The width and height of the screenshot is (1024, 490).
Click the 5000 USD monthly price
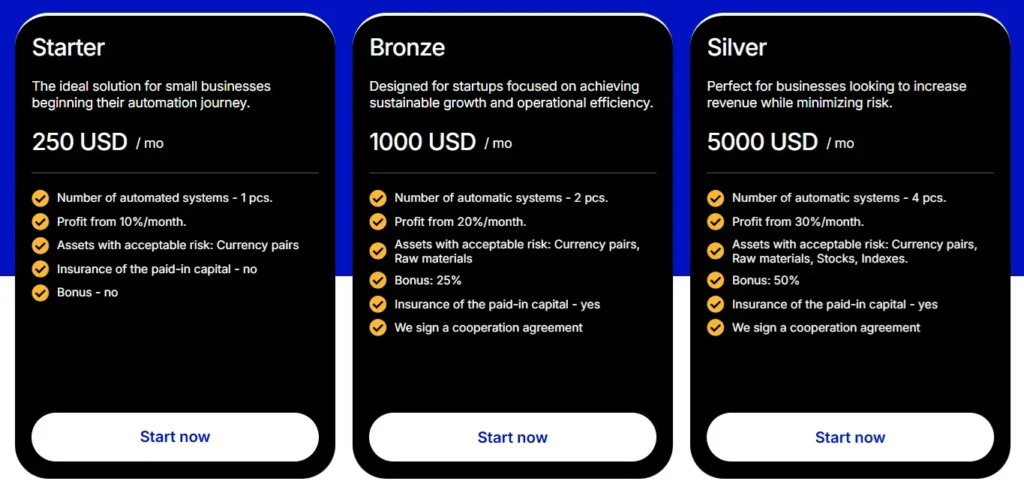(762, 142)
